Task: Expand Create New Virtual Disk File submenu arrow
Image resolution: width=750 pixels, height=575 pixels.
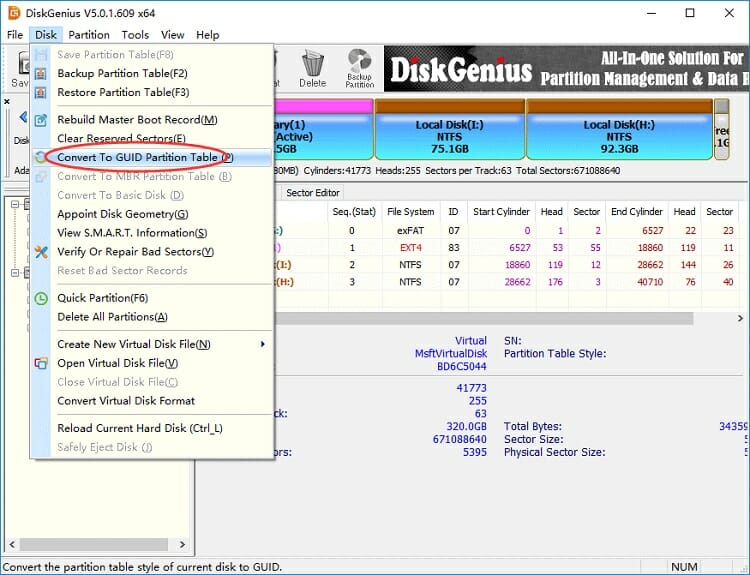Action: click(263, 345)
